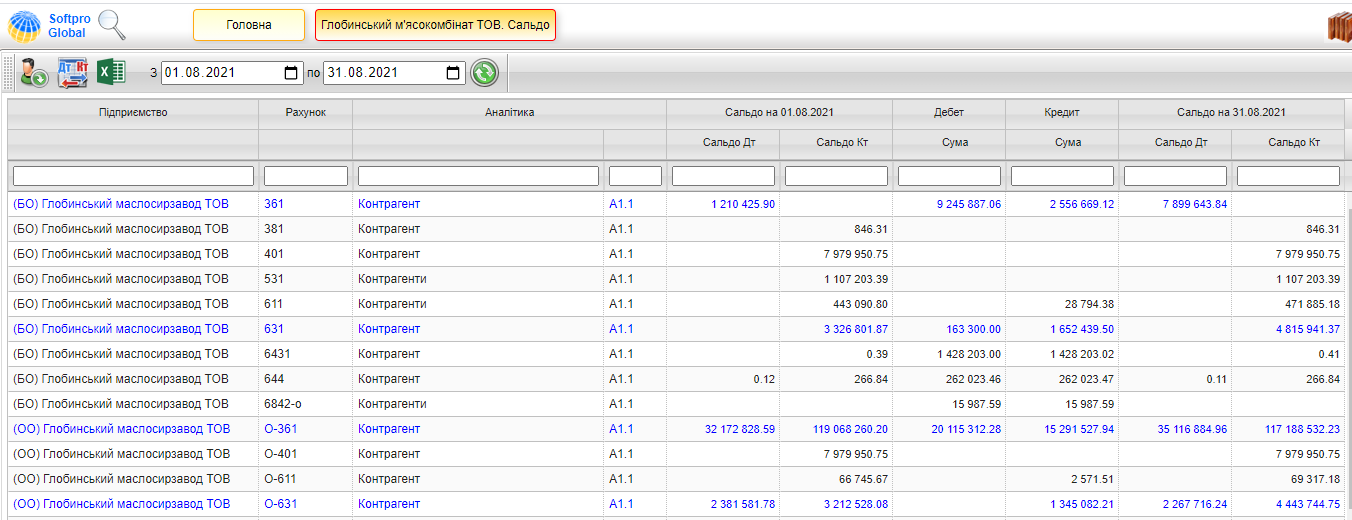Click the user refresh icon in toolbar
The height and width of the screenshot is (520, 1352).
(34, 73)
